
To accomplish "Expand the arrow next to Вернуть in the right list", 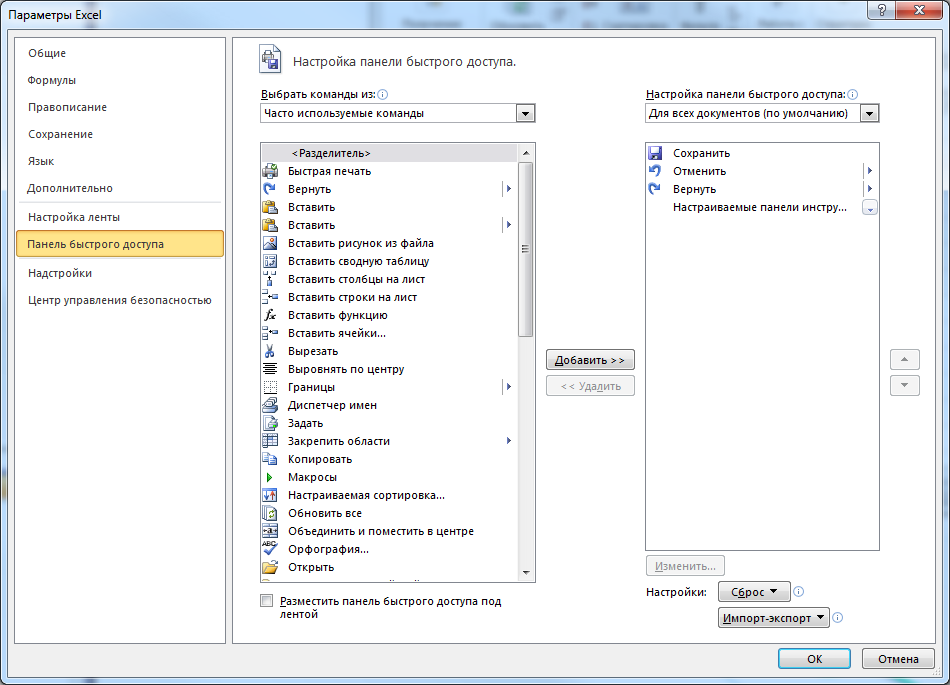I will click(x=869, y=189).
